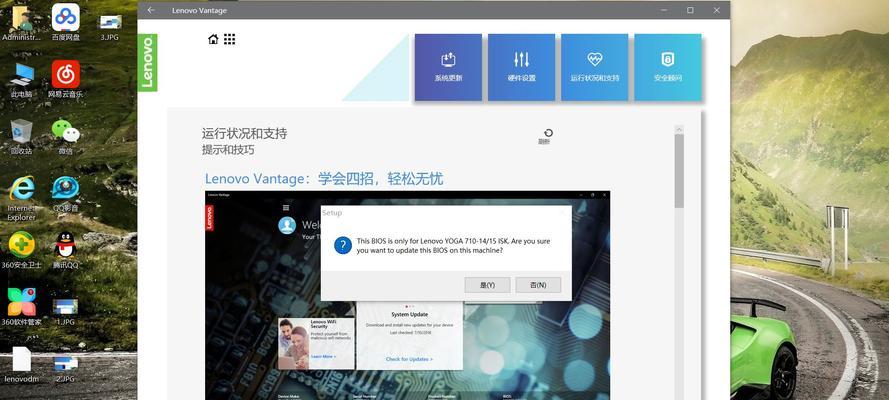Click the article title 学会四招,轻松无忧

click(380, 179)
